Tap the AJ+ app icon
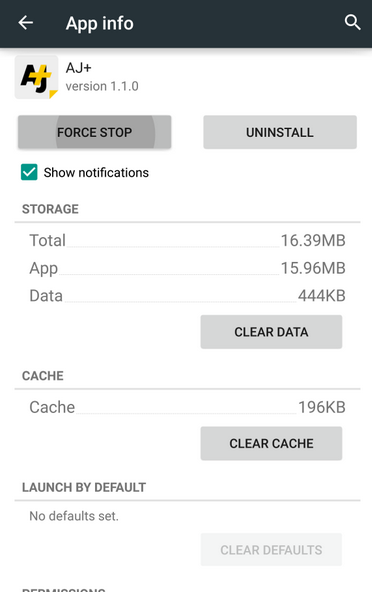The width and height of the screenshot is (372, 592). (37, 77)
